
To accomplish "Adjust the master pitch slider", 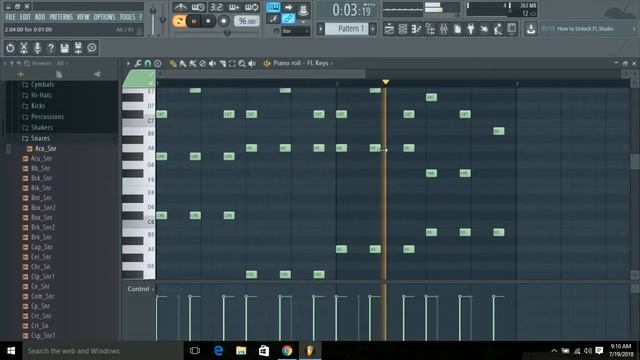I will click(162, 20).
